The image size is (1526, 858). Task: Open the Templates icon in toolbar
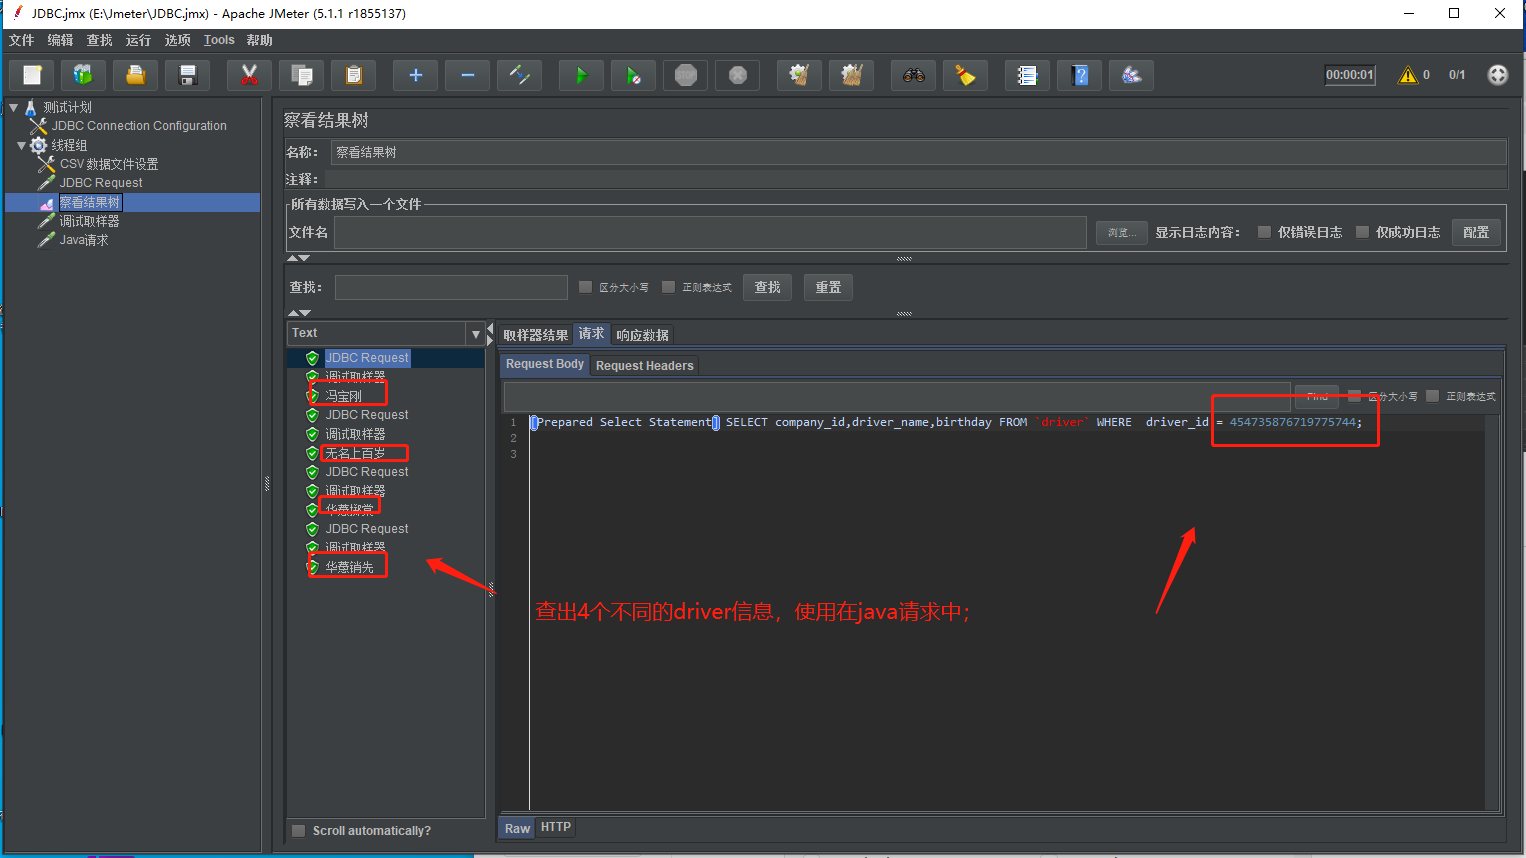[x=83, y=75]
